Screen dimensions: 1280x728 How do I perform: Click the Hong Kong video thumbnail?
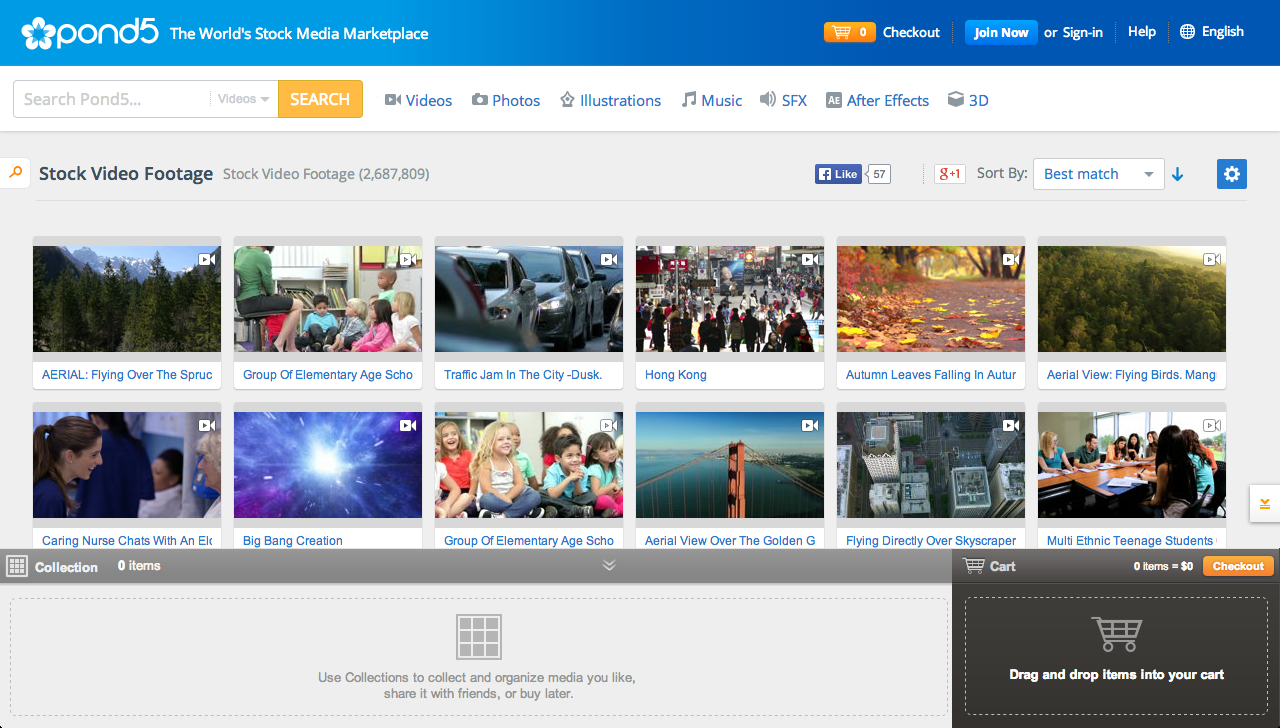click(729, 297)
